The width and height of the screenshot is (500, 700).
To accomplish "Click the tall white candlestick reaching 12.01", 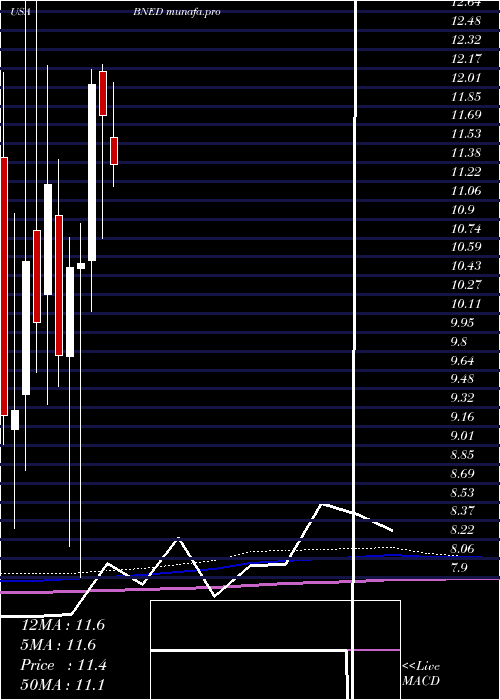I will tap(92, 172).
